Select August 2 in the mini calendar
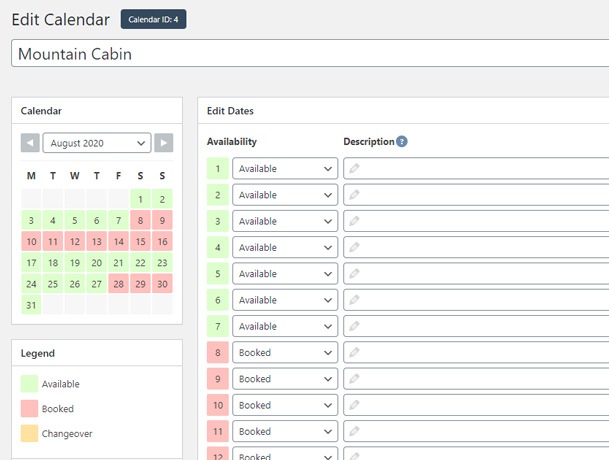This screenshot has height=460, width=609. pyautogui.click(x=162, y=199)
